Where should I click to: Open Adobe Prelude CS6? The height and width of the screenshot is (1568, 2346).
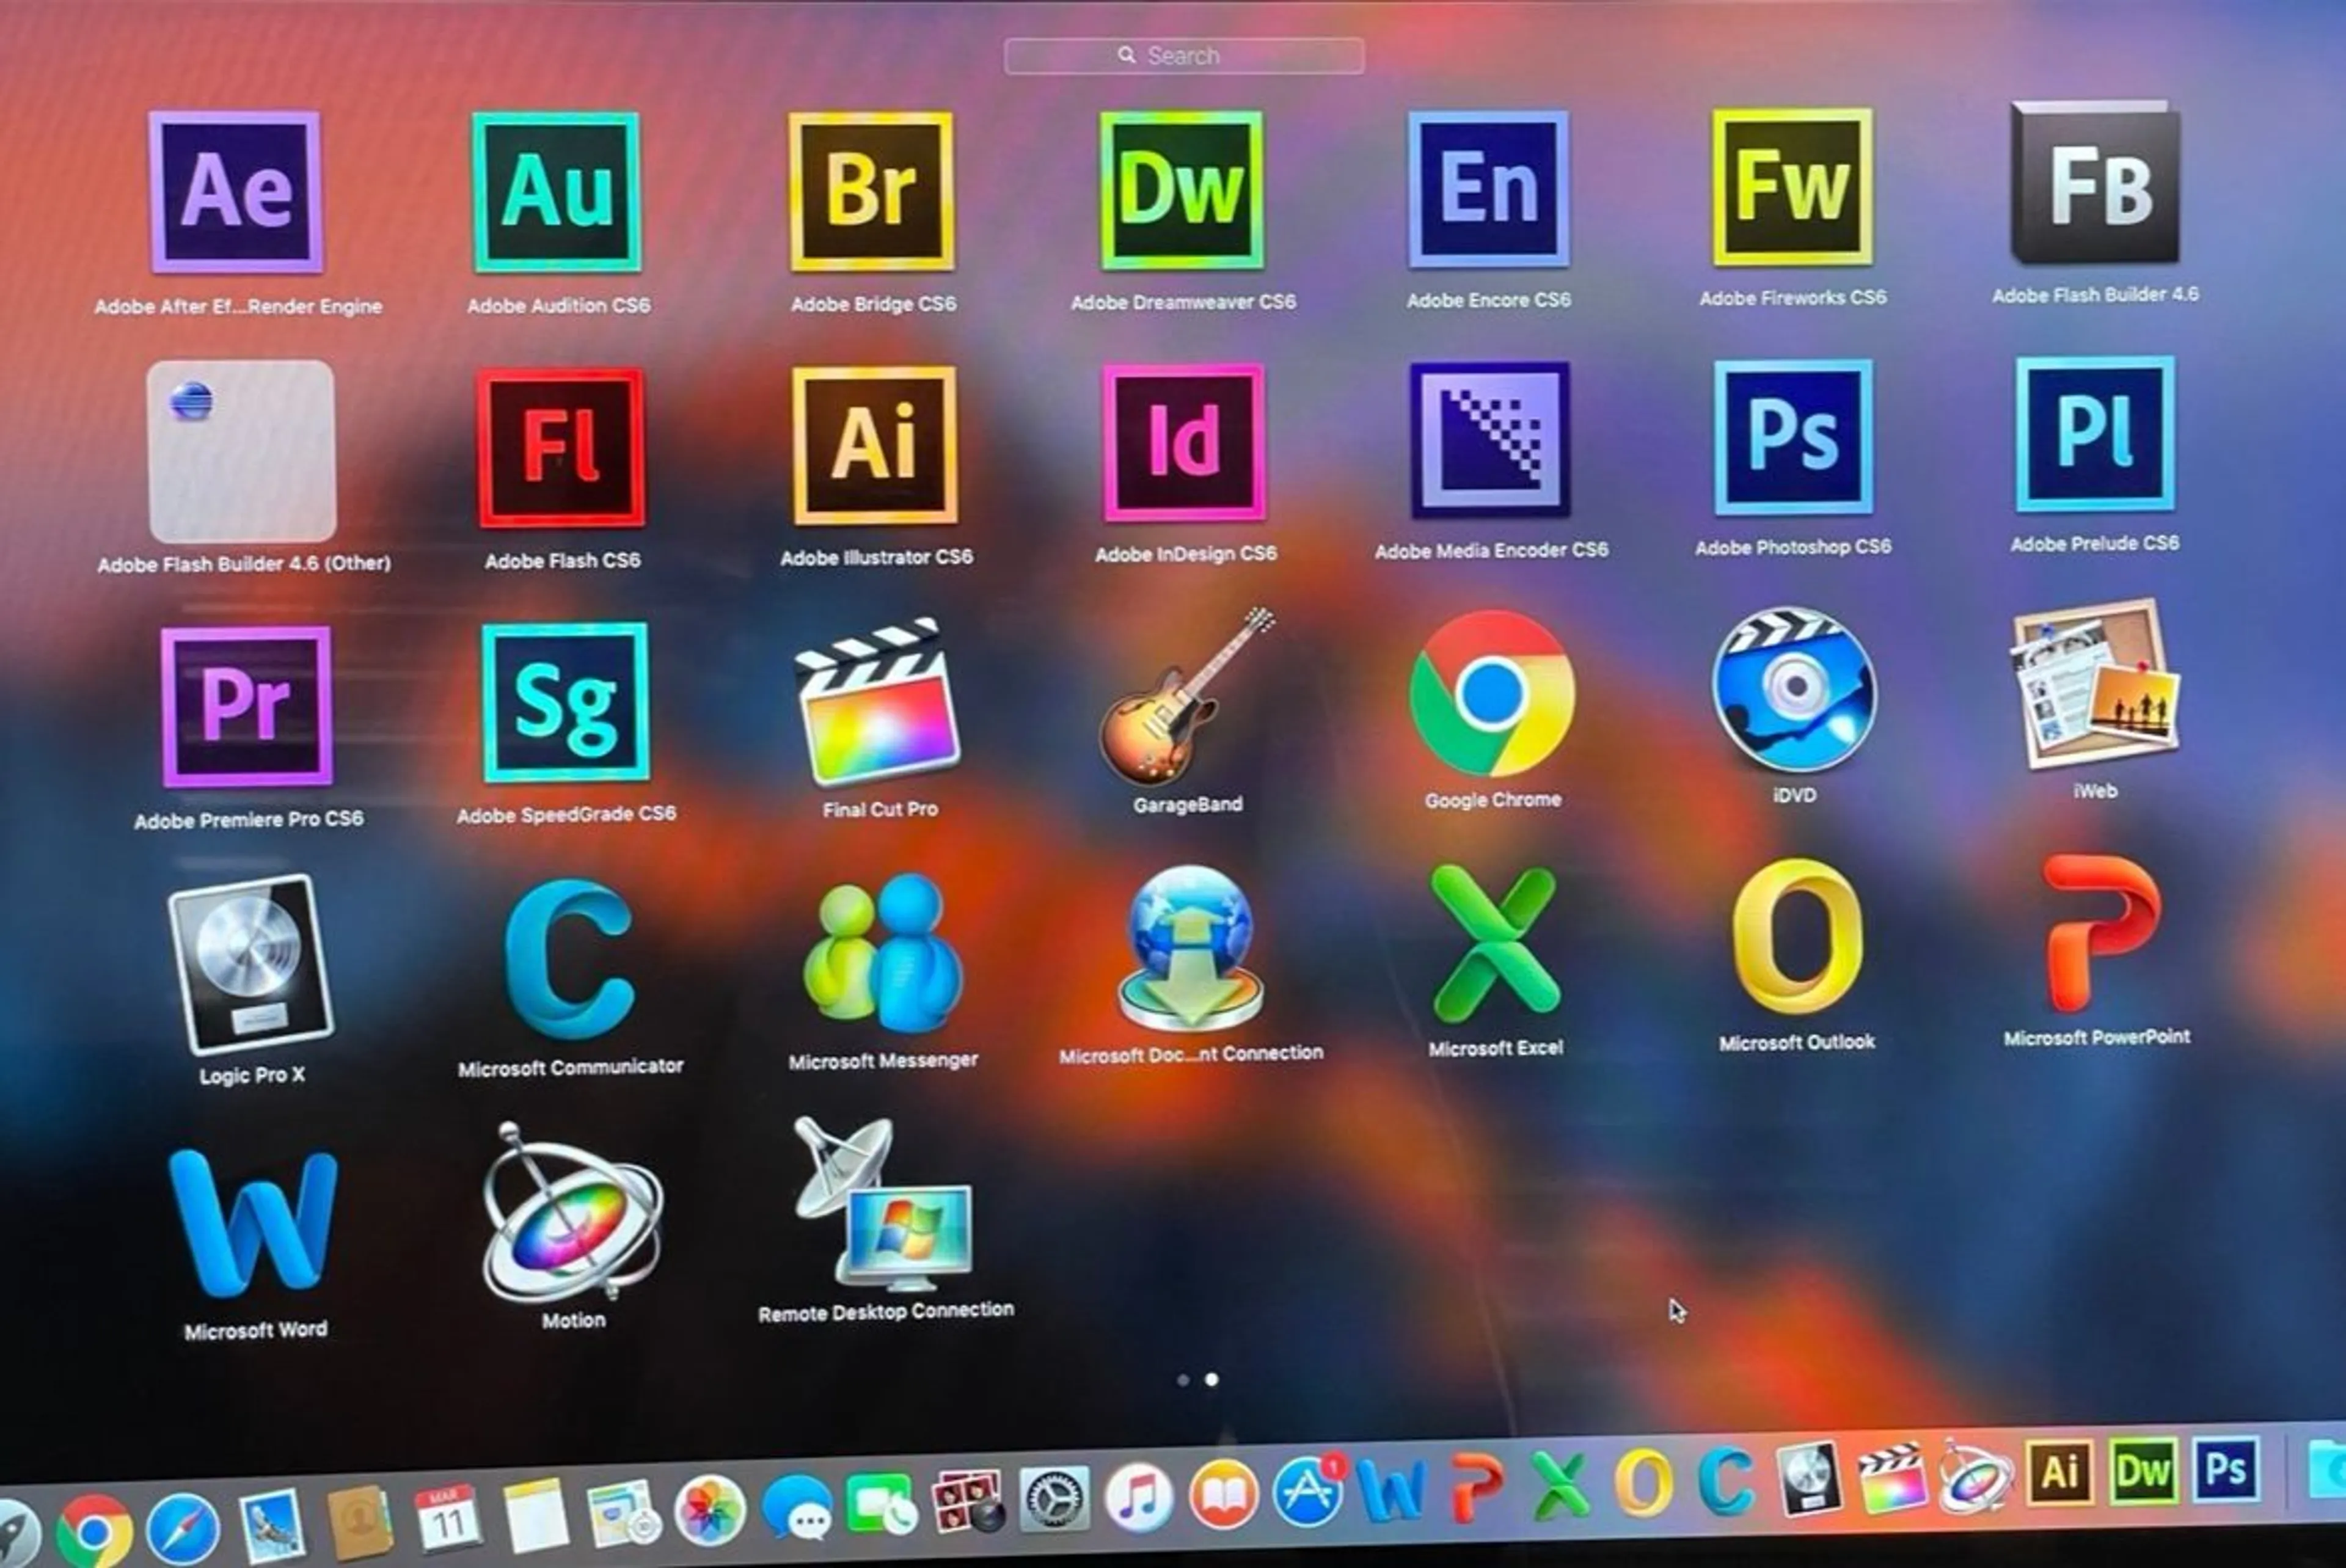[2095, 434]
